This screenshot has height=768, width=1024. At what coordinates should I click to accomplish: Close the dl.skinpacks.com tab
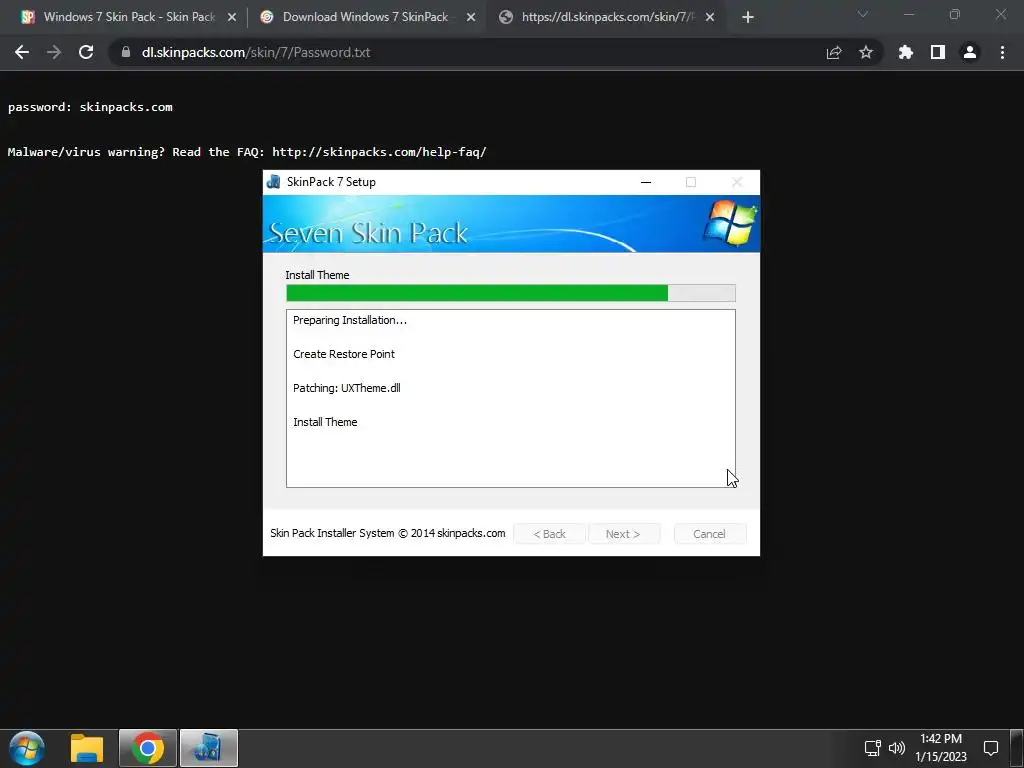pos(710,17)
